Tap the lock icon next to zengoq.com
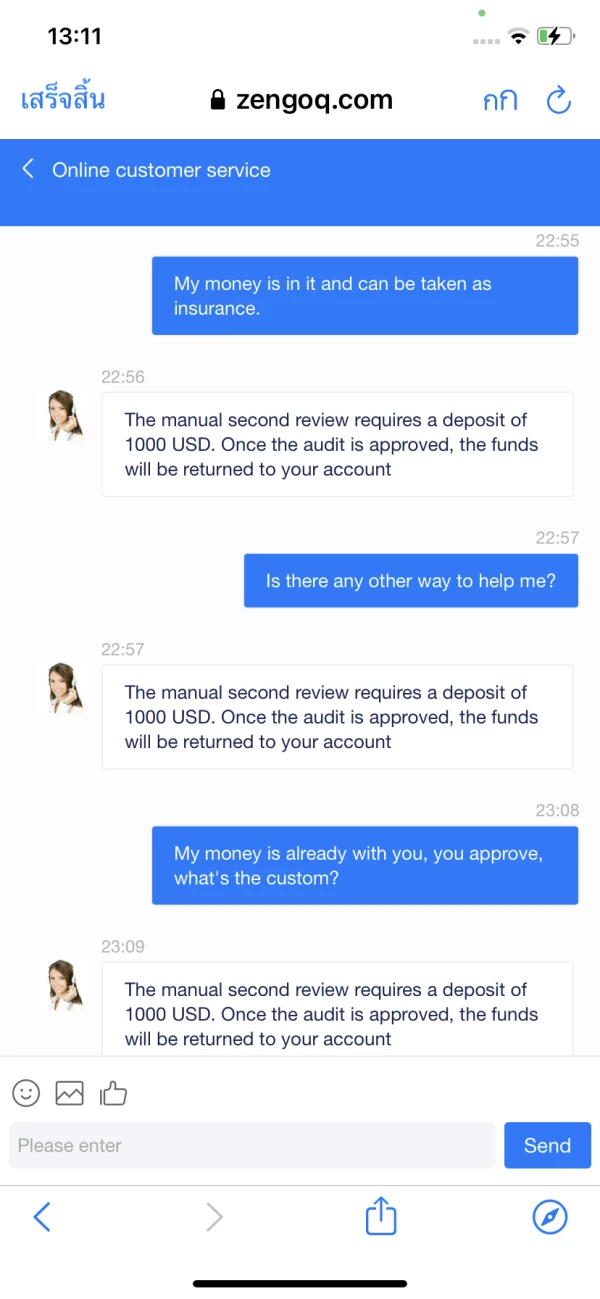Image resolution: width=600 pixels, height=1299 pixels. (218, 100)
